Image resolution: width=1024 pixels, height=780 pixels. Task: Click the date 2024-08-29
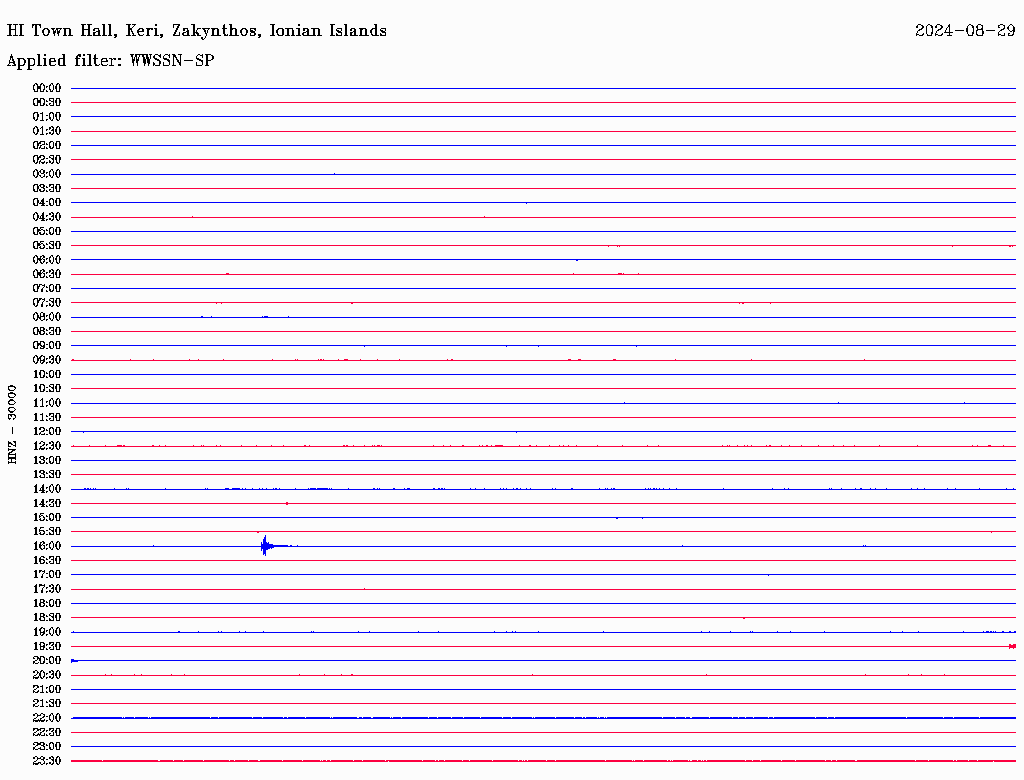[965, 31]
